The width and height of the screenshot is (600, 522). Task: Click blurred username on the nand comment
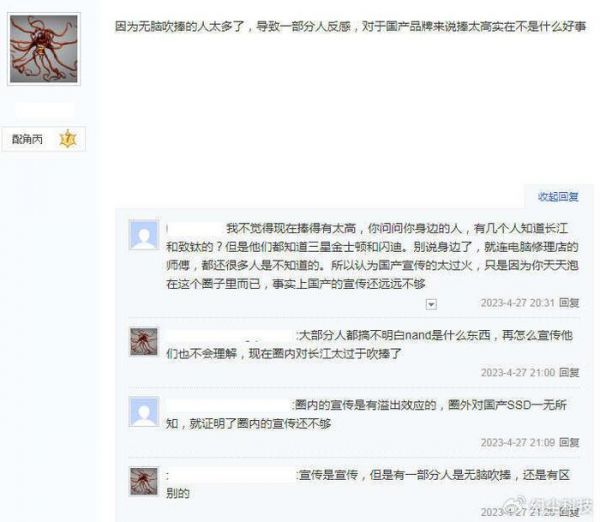coord(230,336)
